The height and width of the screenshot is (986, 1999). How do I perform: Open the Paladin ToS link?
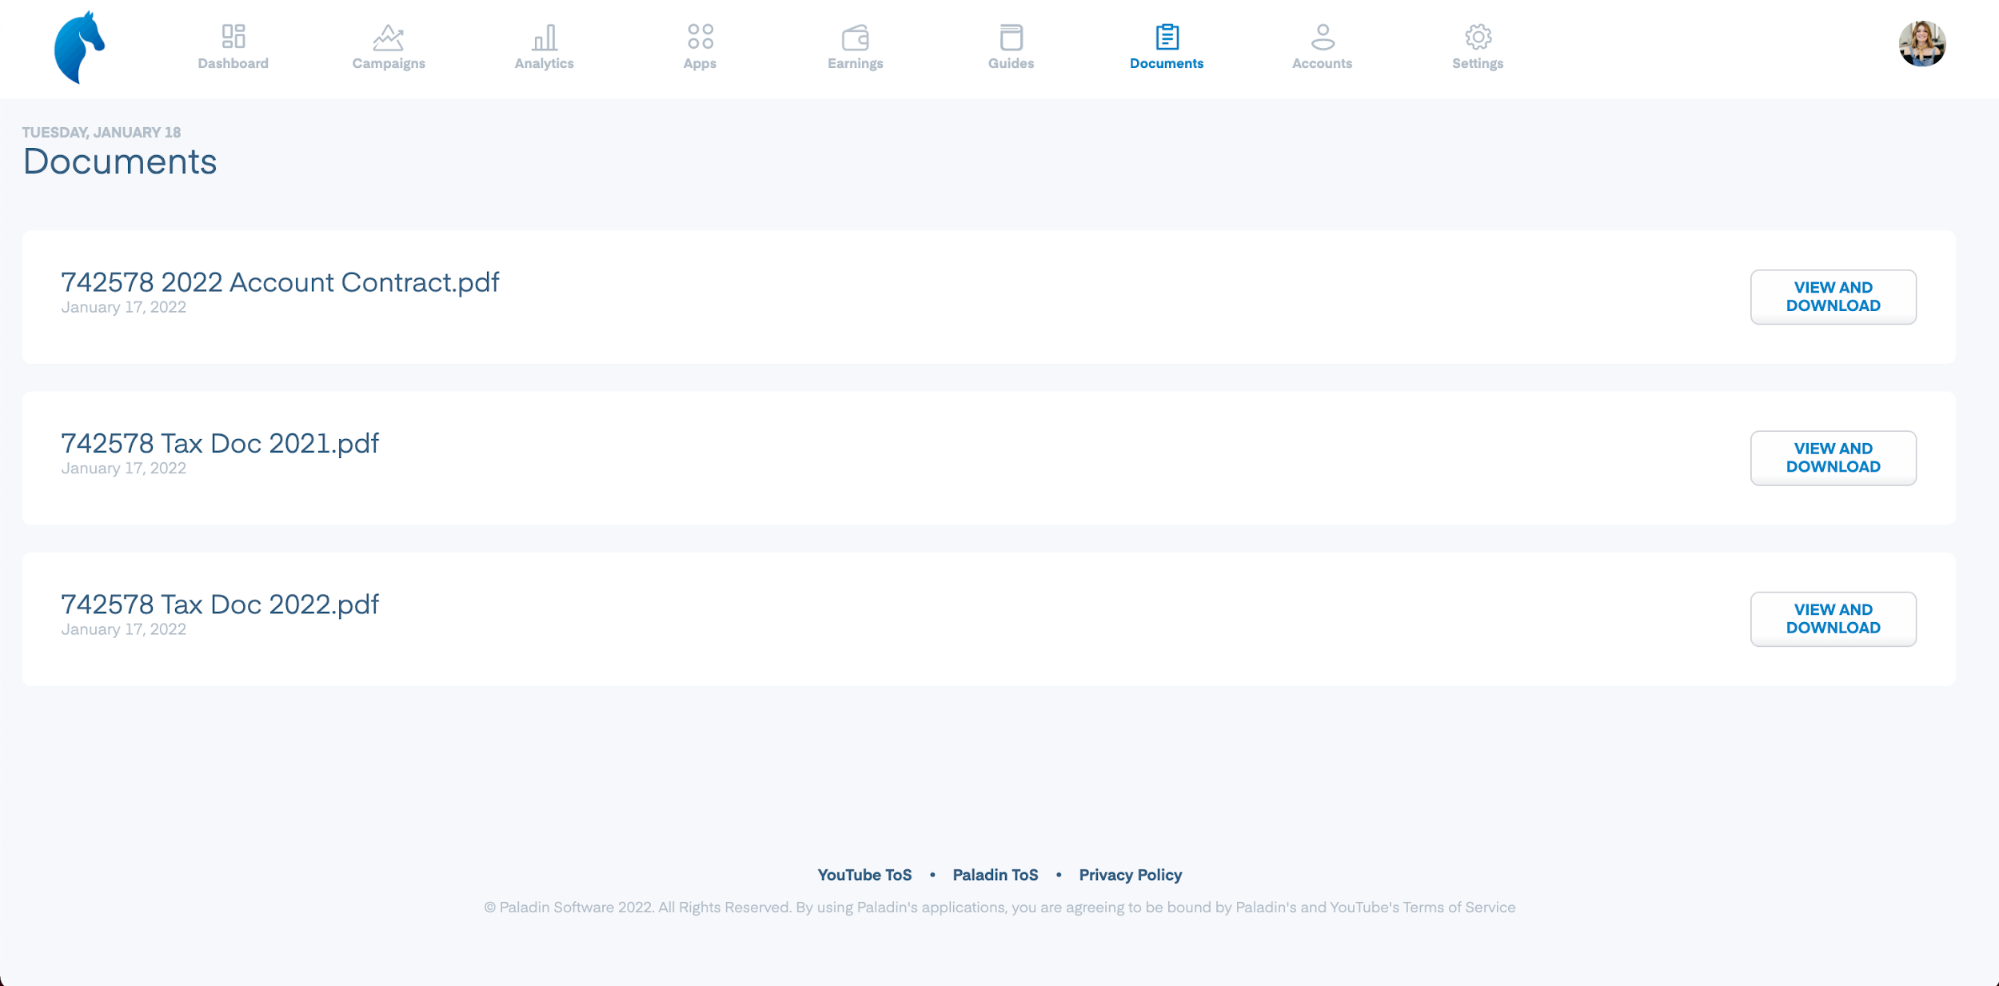click(995, 875)
